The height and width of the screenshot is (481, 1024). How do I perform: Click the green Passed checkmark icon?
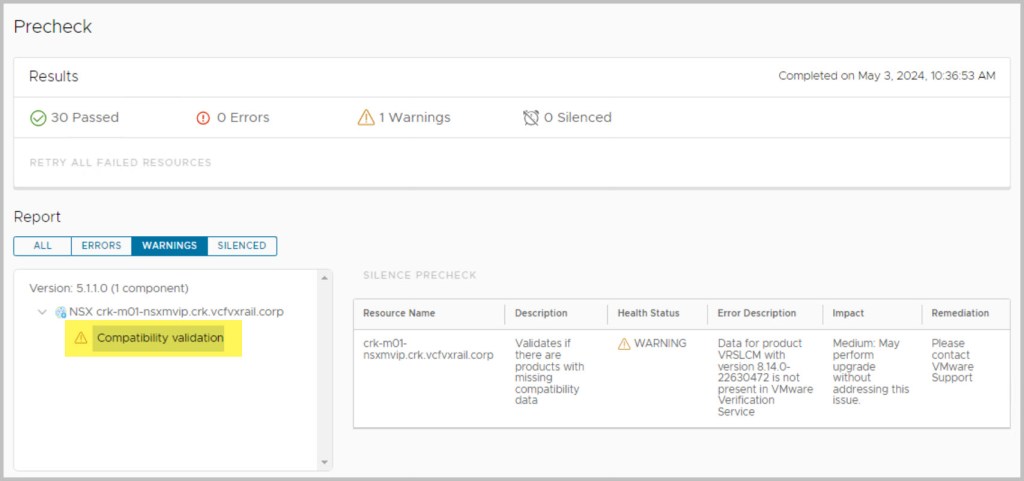pos(38,118)
